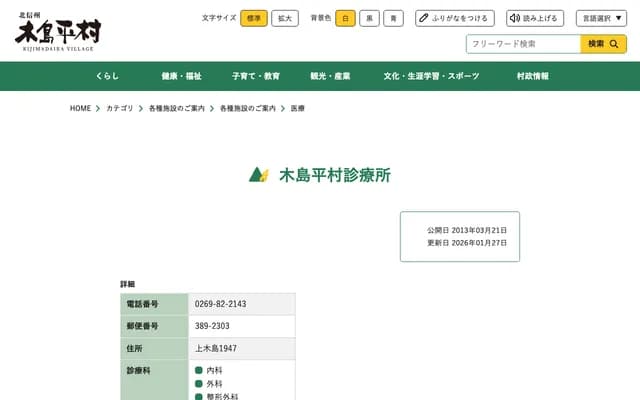640x400 pixels.
Task: Set text size to 標準
Action: point(254,18)
